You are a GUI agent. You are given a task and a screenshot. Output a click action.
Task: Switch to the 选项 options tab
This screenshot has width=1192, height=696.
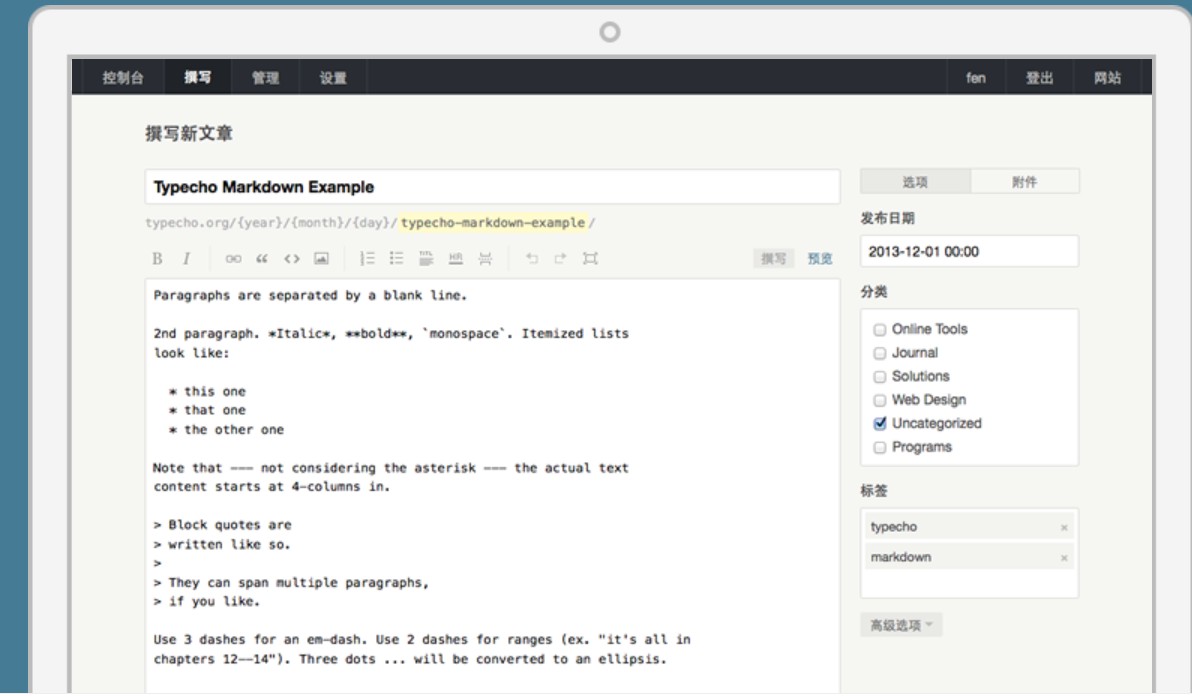[x=915, y=182]
